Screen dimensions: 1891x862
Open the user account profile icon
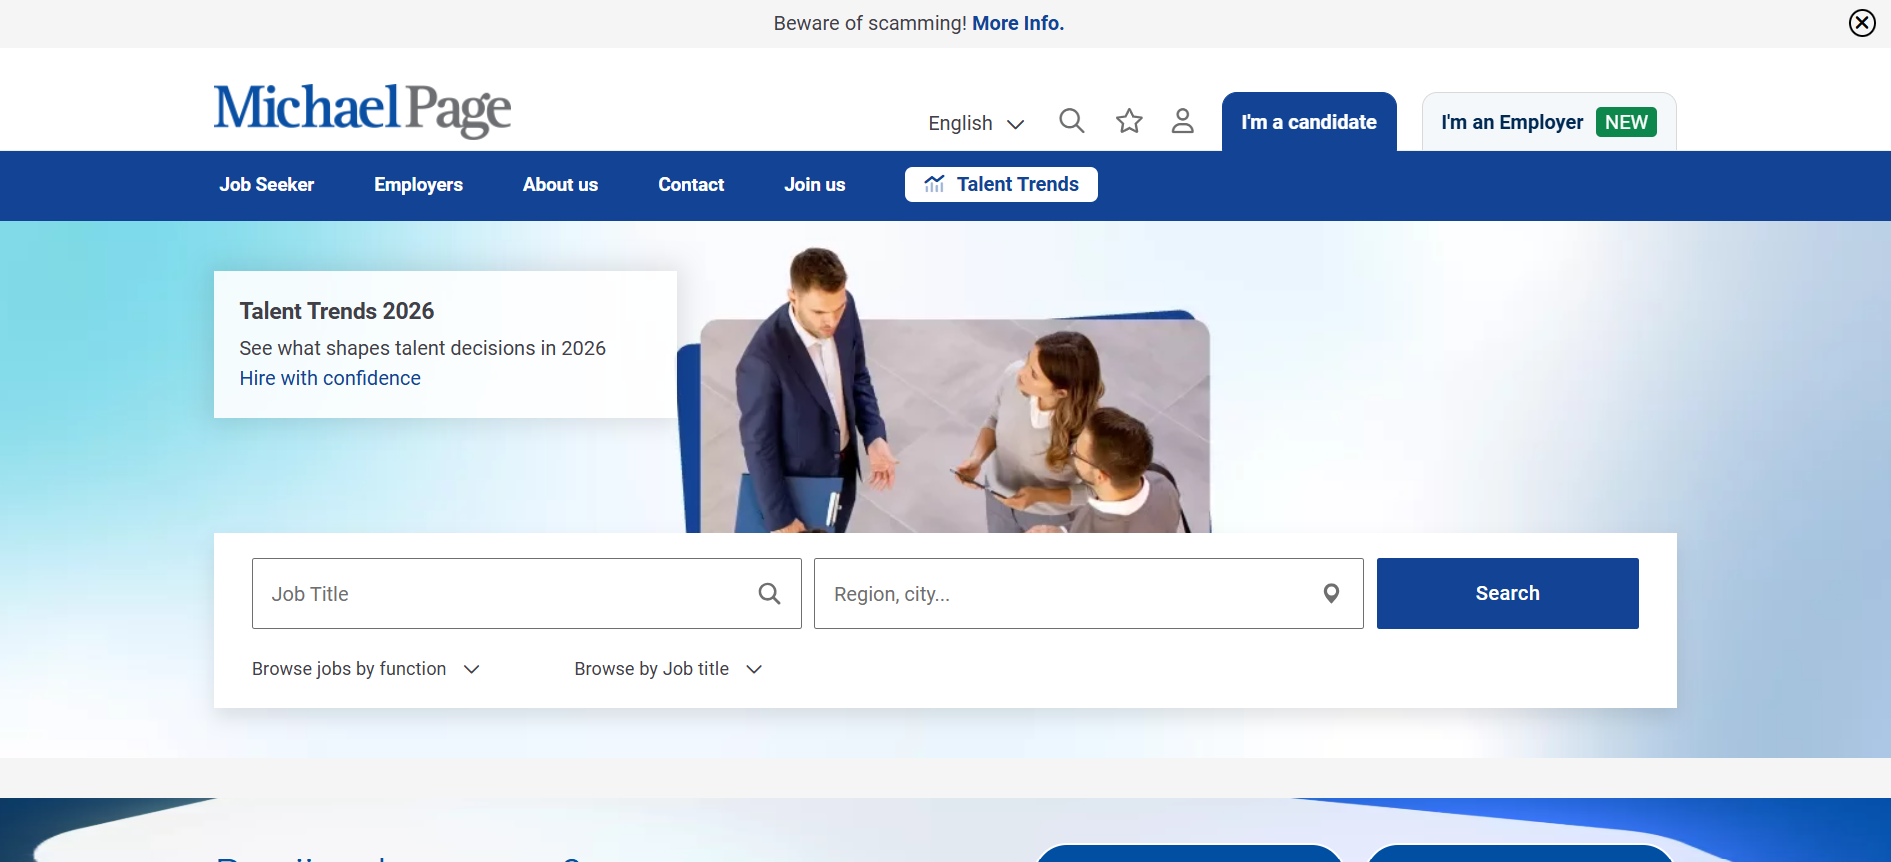(x=1182, y=121)
